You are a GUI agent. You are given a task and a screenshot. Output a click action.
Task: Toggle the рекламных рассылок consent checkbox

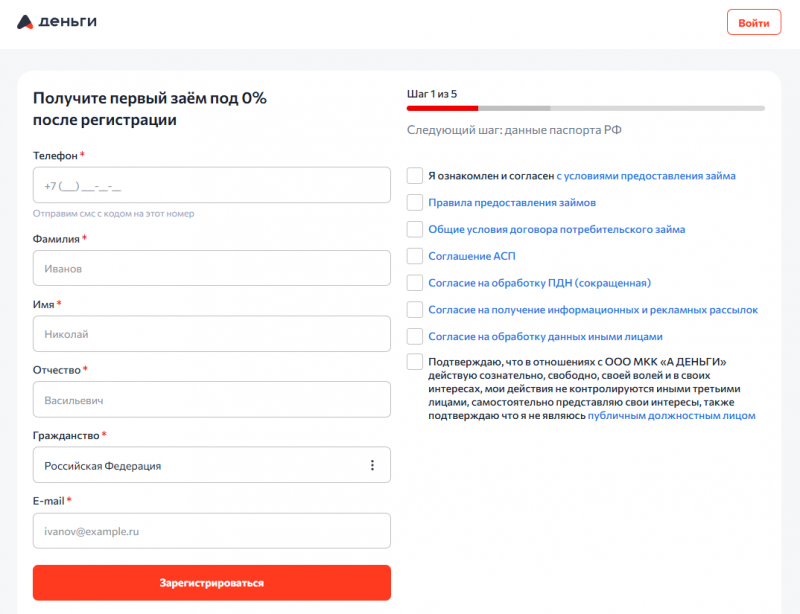[x=415, y=310]
